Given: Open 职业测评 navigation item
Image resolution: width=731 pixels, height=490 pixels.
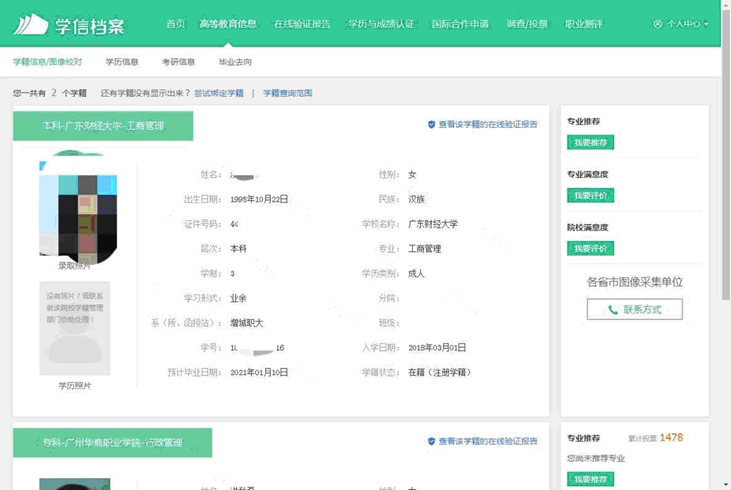Looking at the screenshot, I should point(583,23).
